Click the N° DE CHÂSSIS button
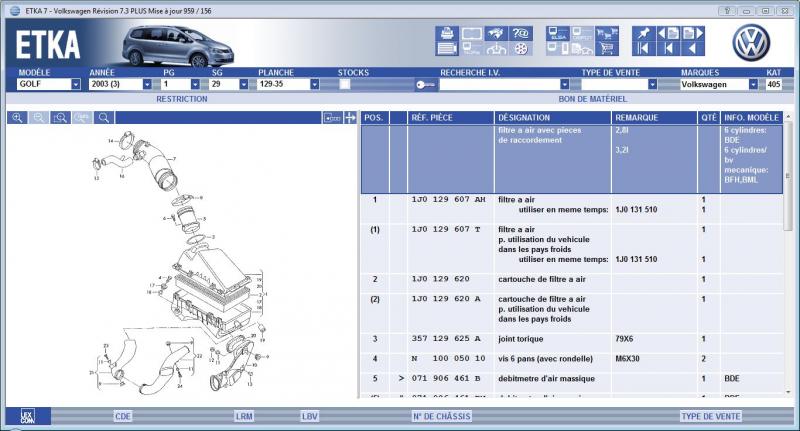This screenshot has height=431, width=800. tap(442, 416)
